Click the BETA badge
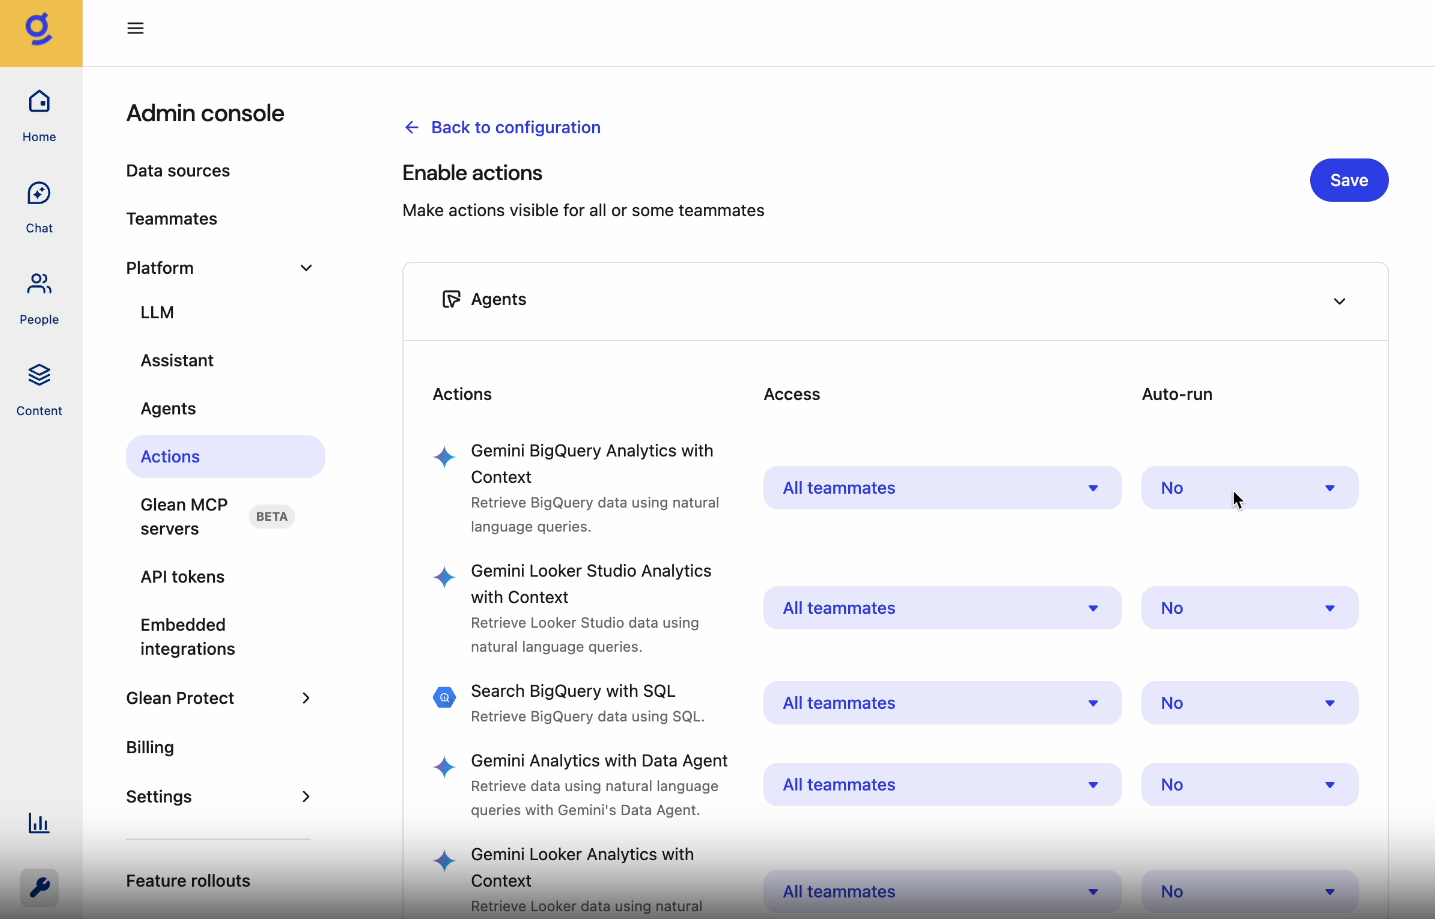Image resolution: width=1435 pixels, height=919 pixels. 272,517
